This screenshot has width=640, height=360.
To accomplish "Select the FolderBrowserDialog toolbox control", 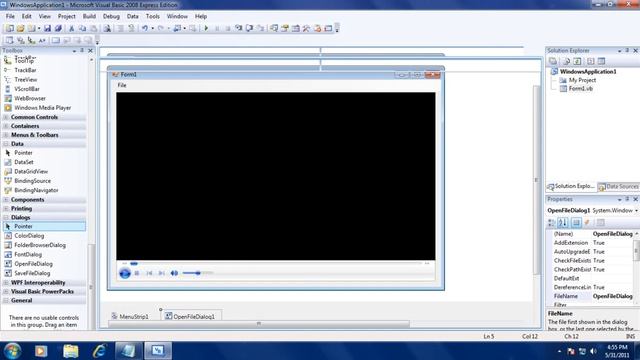I will (40, 245).
